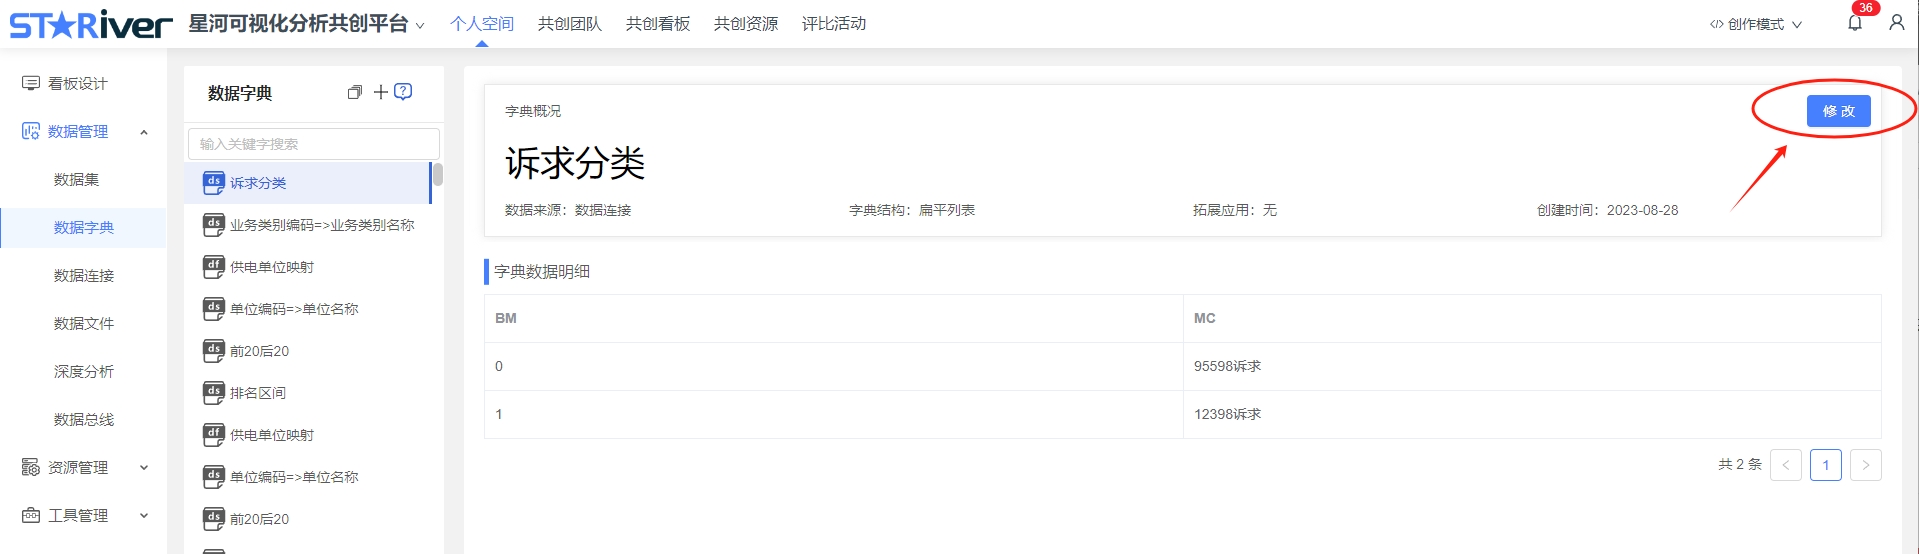Go to the next page arrow

click(1865, 465)
